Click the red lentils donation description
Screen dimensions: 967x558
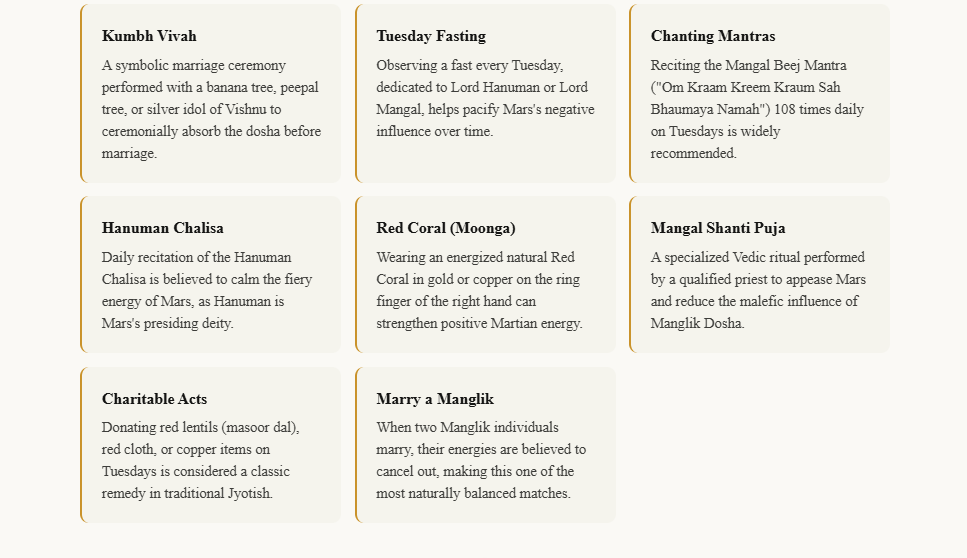[201, 460]
